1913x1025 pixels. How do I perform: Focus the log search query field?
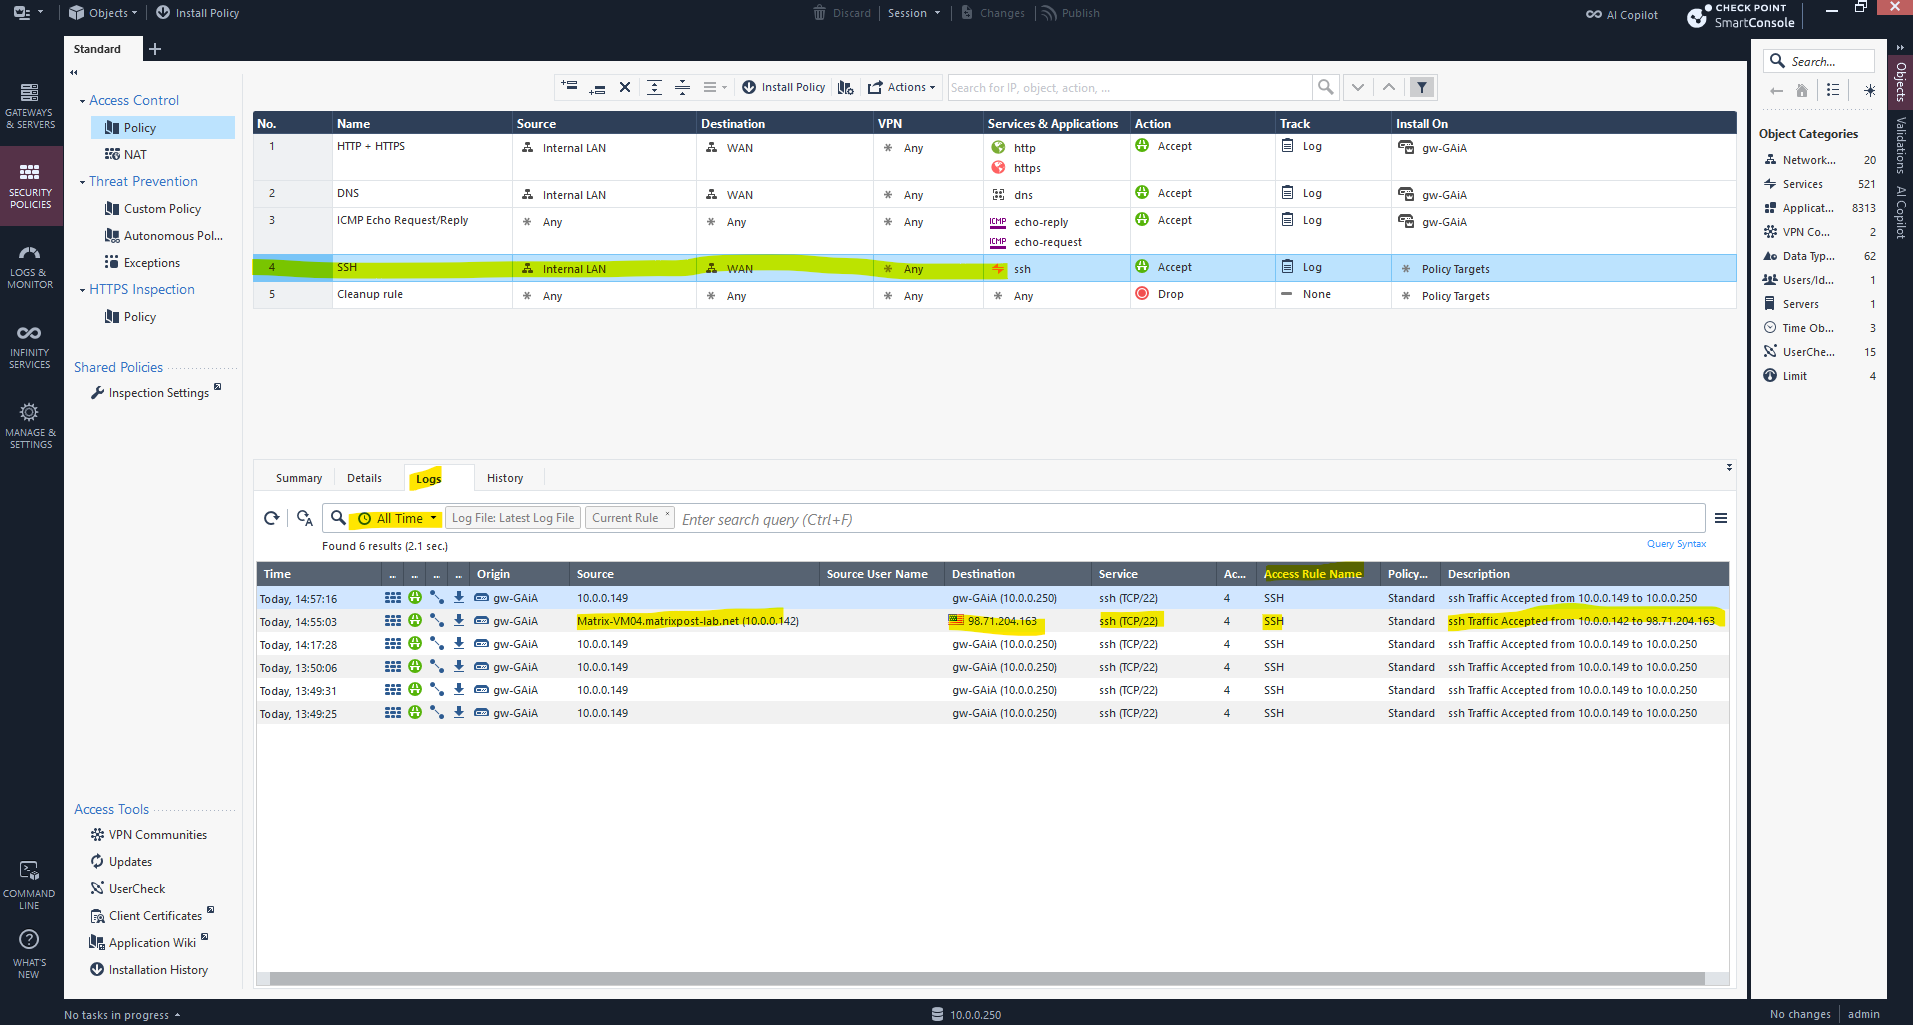(x=1190, y=519)
